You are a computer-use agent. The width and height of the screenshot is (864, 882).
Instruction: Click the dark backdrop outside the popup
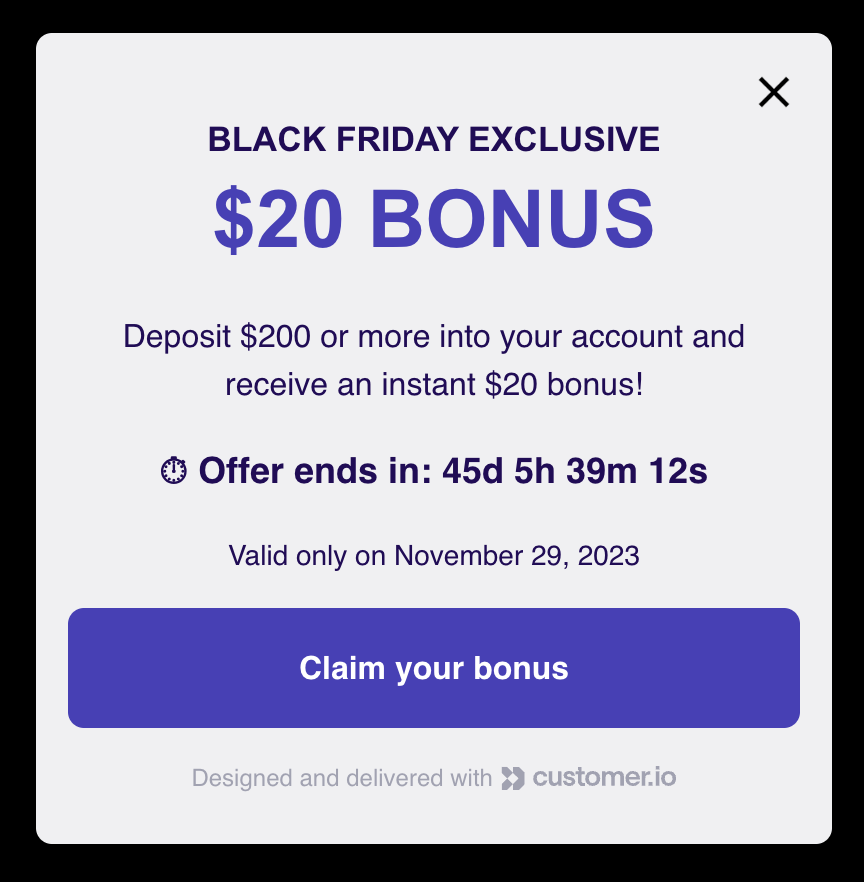pyautogui.click(x=16, y=440)
